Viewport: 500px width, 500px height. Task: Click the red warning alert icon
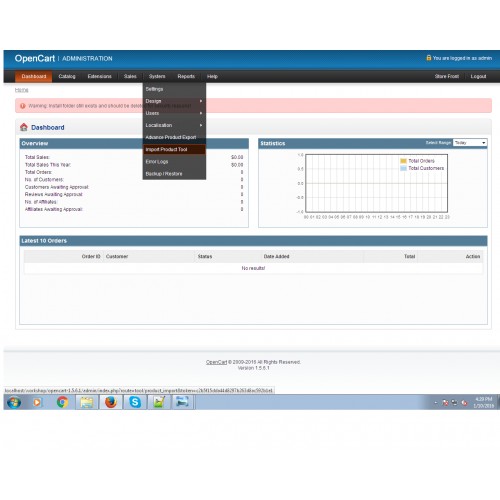(23, 106)
